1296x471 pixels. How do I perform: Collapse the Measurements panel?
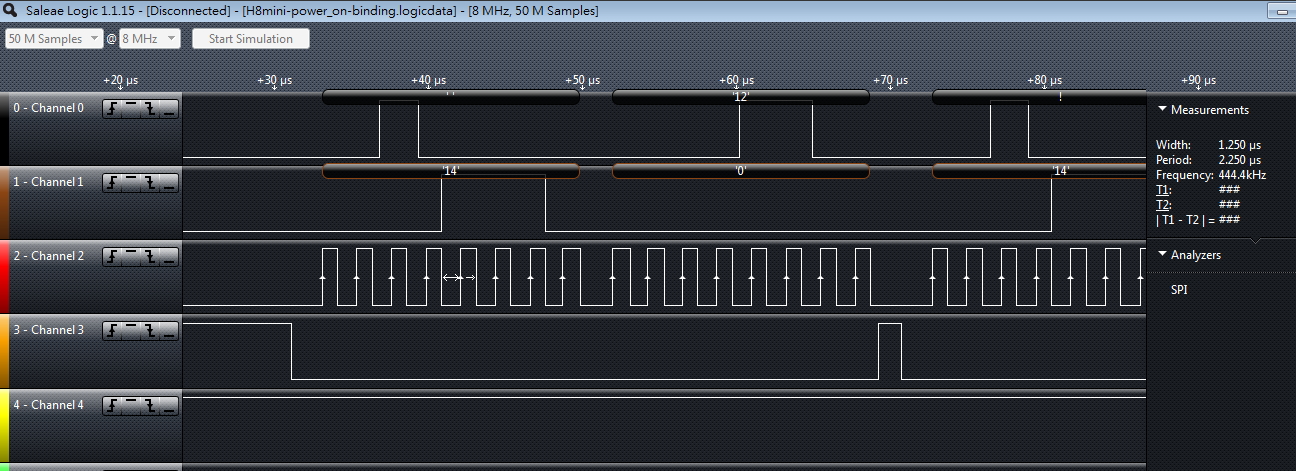click(x=1162, y=110)
